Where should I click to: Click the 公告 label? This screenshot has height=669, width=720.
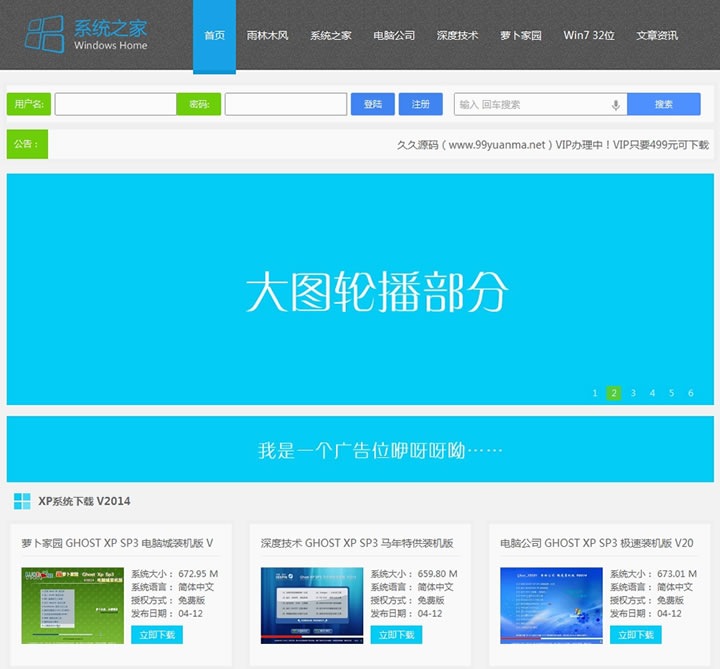27,144
